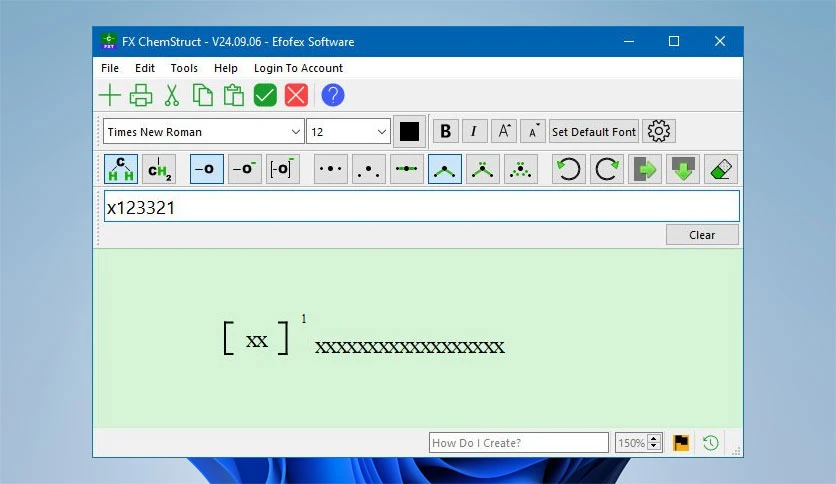Screen dimensions: 836x484
Task: Click the Paste clipboard icon
Action: pos(234,95)
